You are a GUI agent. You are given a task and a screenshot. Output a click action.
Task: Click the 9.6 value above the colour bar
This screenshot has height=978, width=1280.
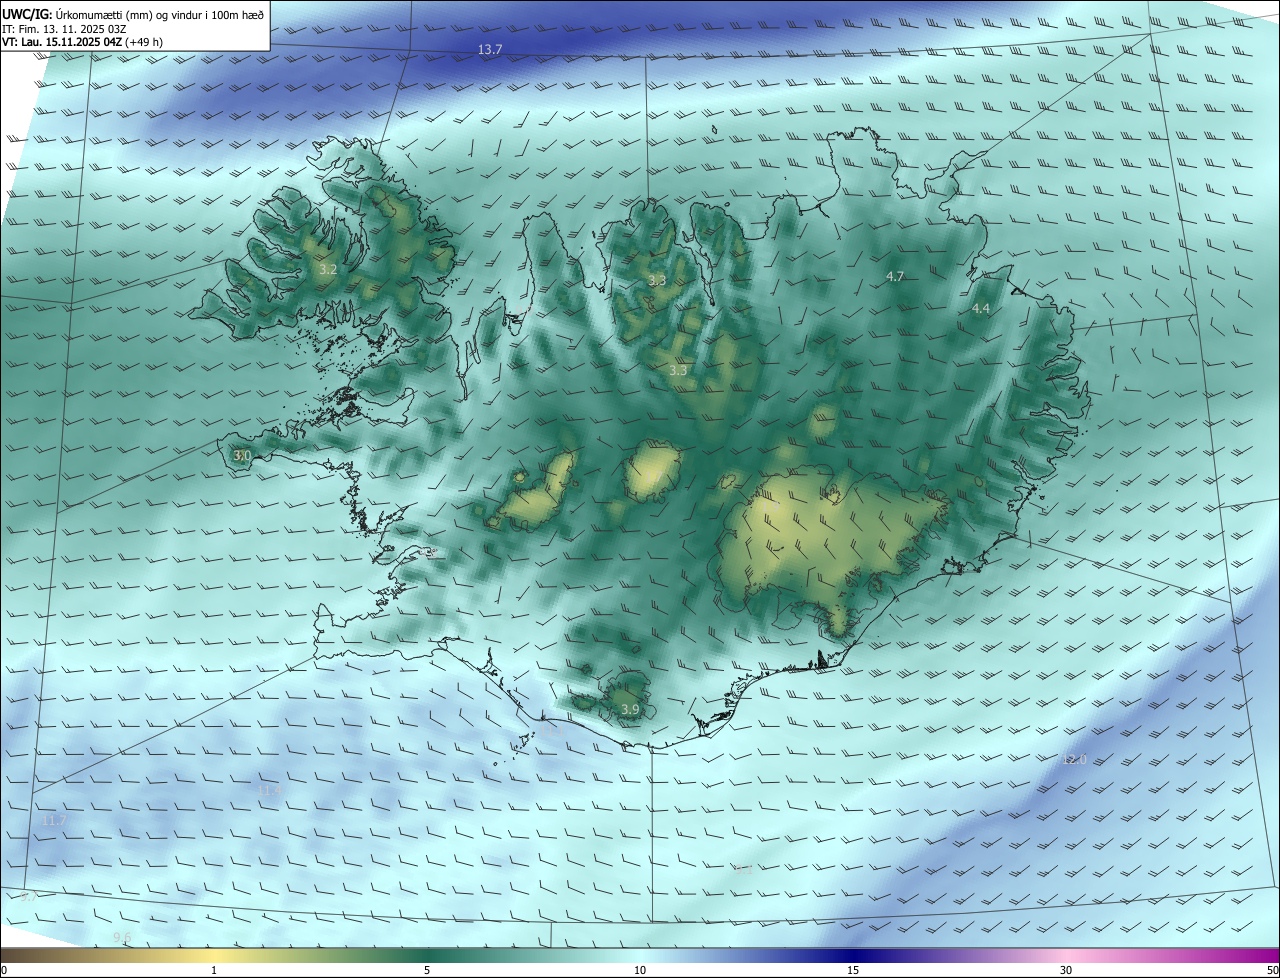(122, 937)
